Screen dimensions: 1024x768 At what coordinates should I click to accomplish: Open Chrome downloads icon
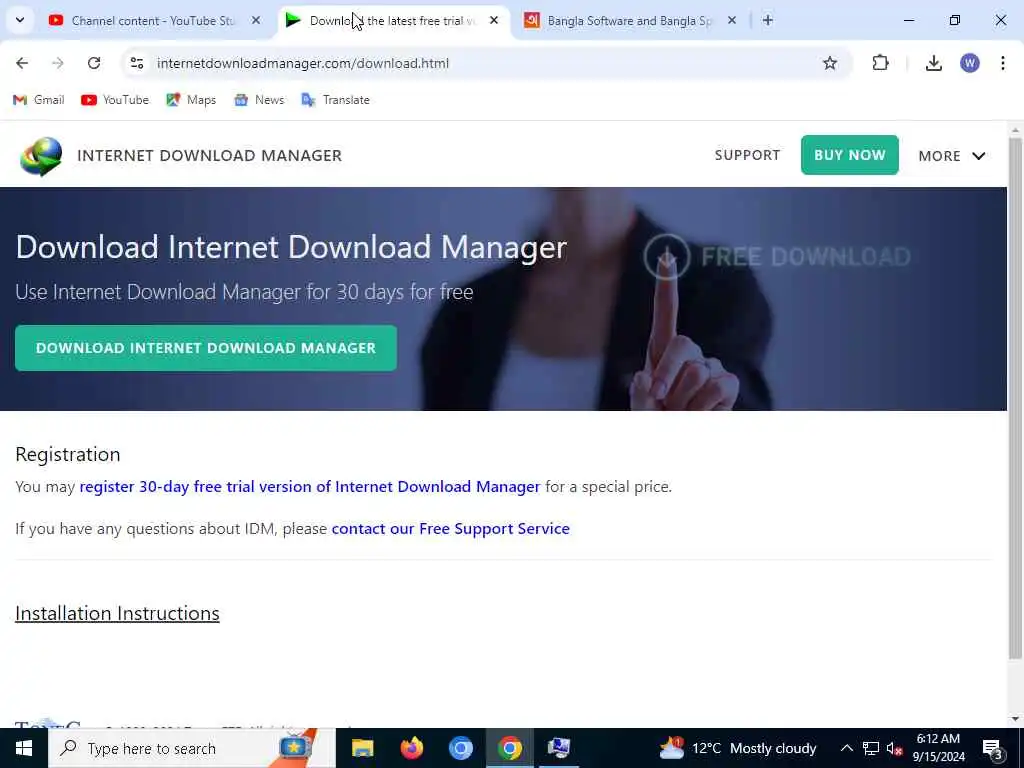[934, 63]
